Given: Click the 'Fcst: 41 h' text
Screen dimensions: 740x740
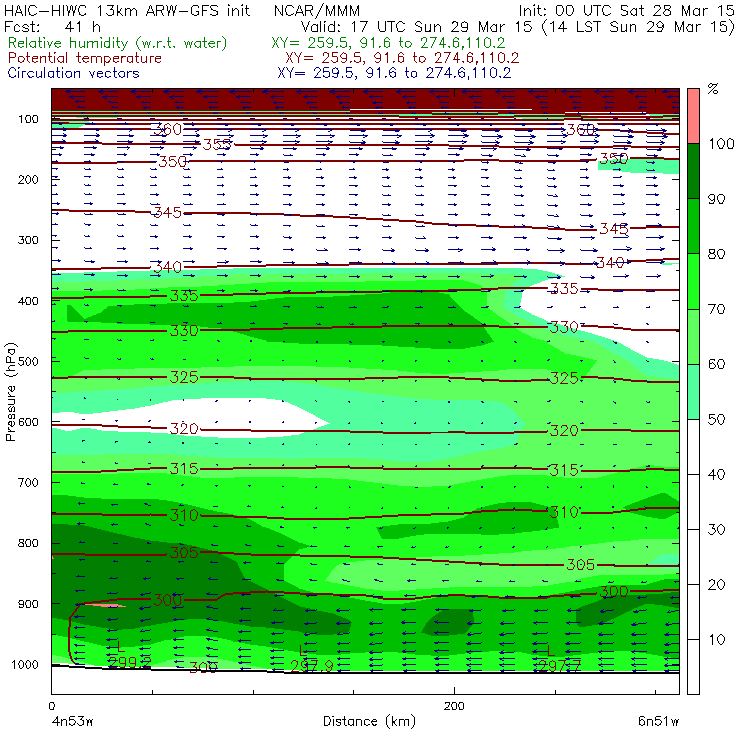Looking at the screenshot, I should point(52,26).
